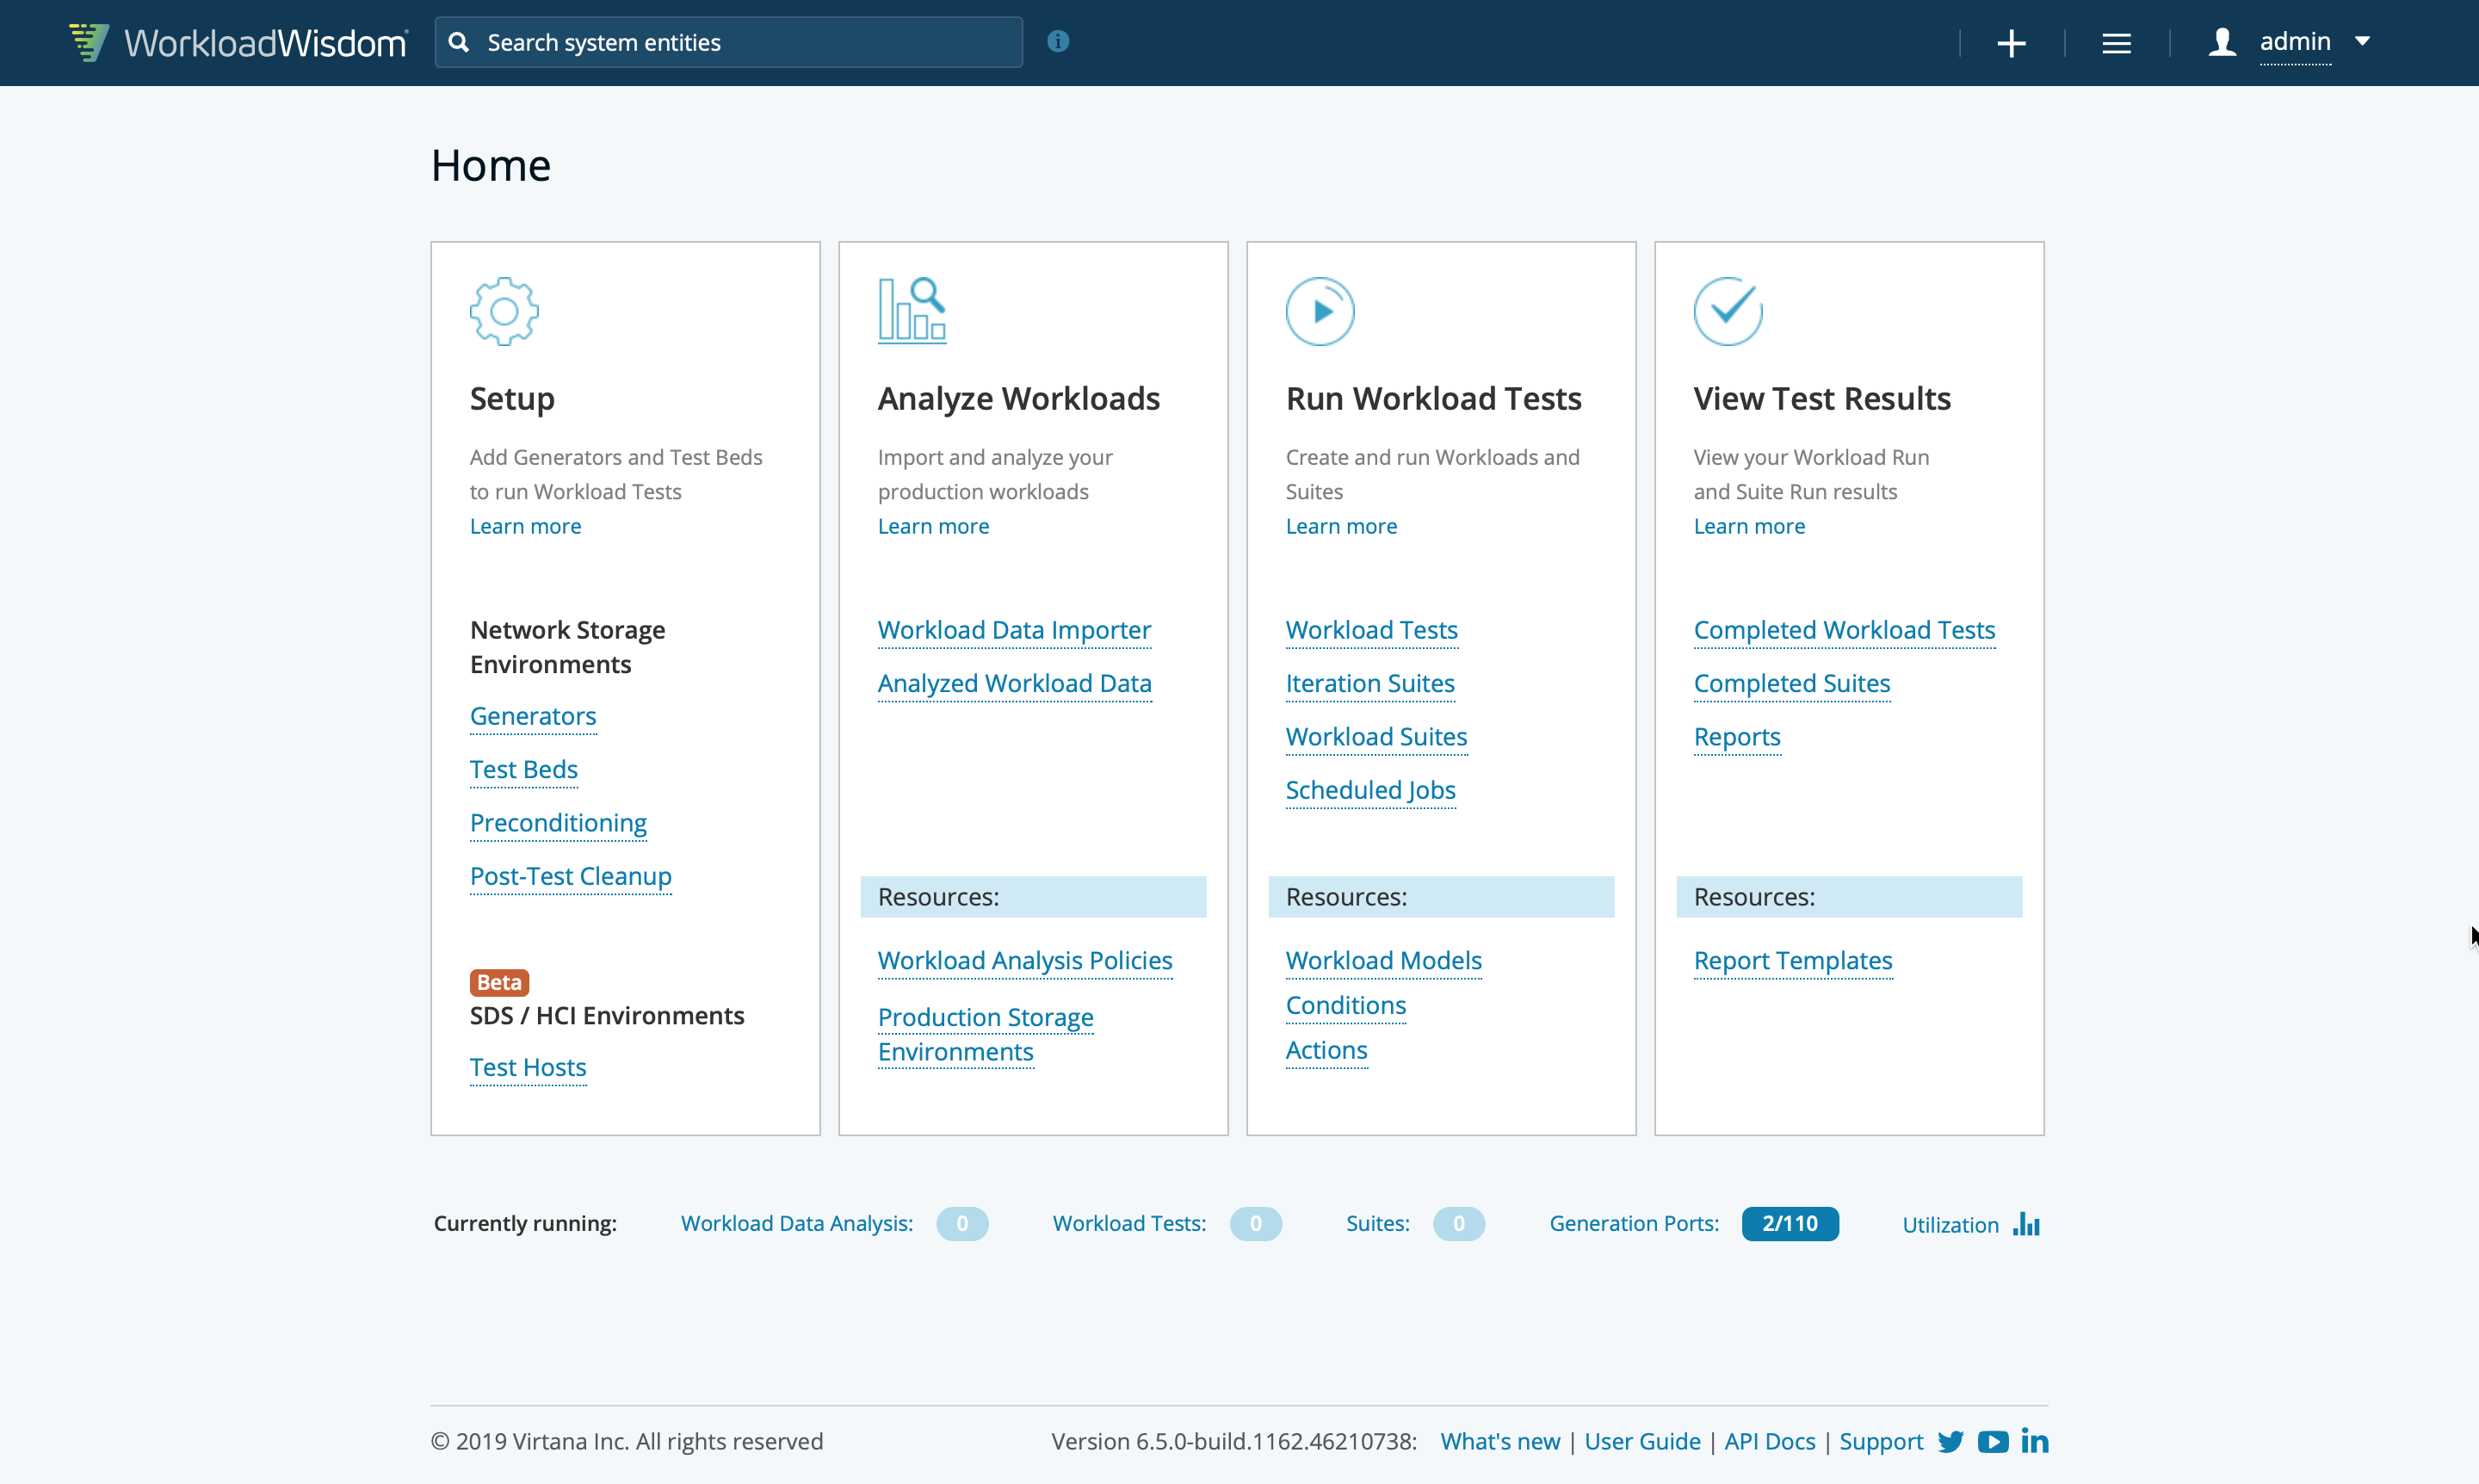
Task: Focus the Search system entities field
Action: pos(729,42)
